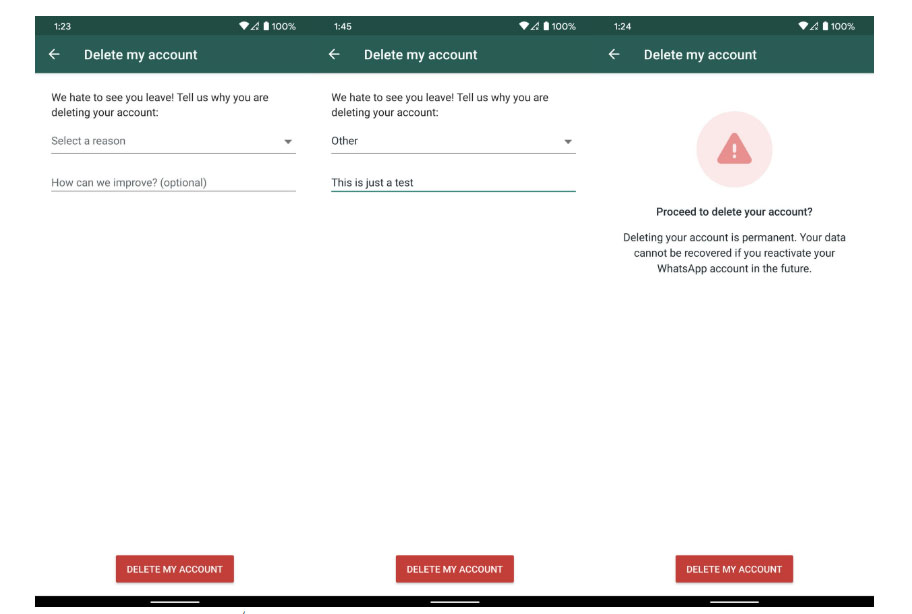The height and width of the screenshot is (614, 912).
Task: Tap signal icon in the 1:24 status bar
Action: pos(816,26)
